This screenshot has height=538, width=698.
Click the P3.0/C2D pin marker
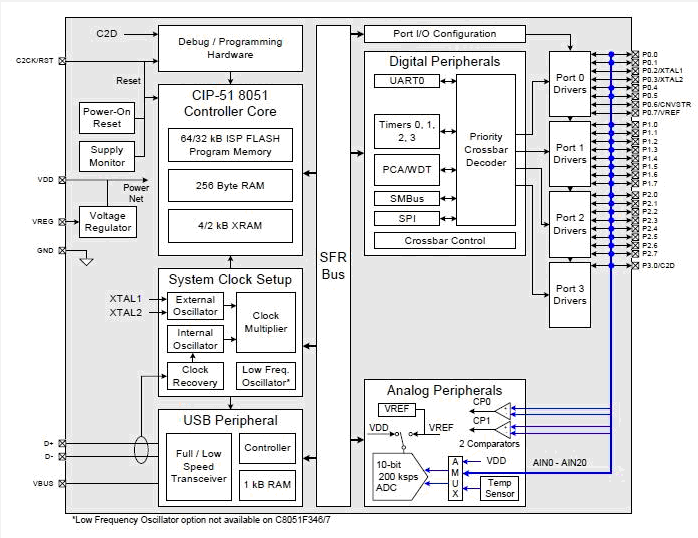coord(633,265)
